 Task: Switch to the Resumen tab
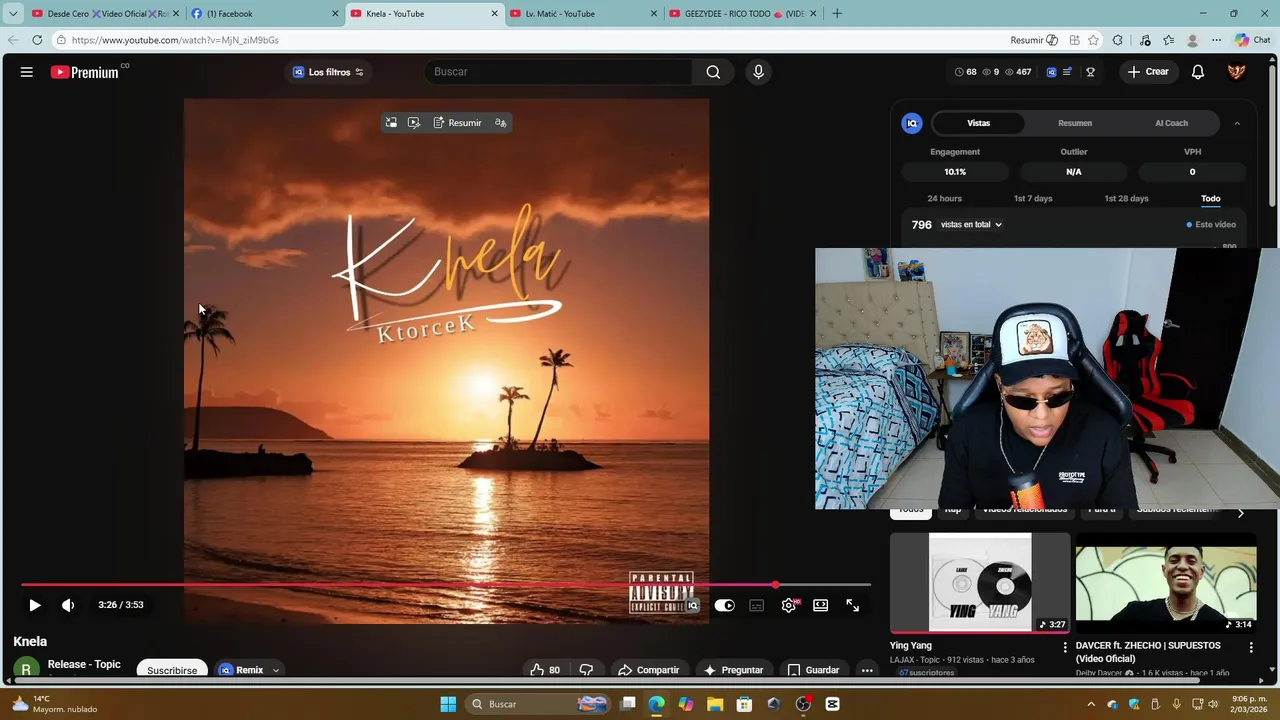1075,123
